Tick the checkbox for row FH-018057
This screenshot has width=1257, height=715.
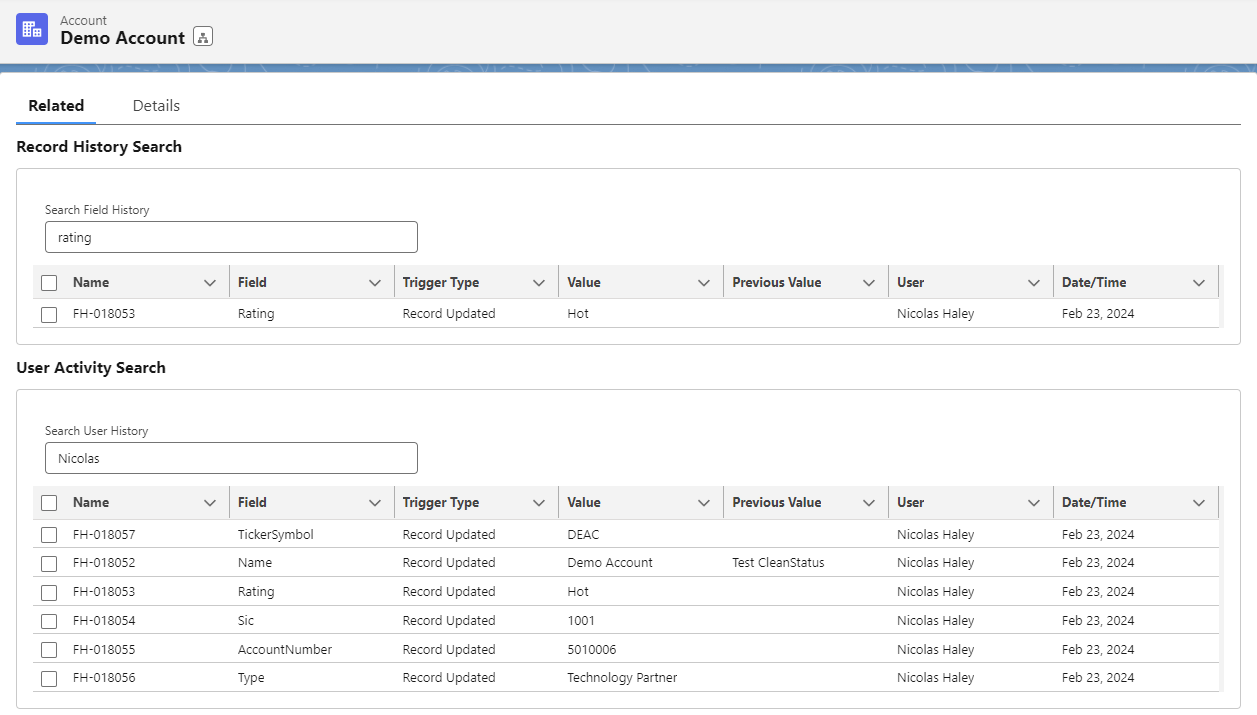49,535
